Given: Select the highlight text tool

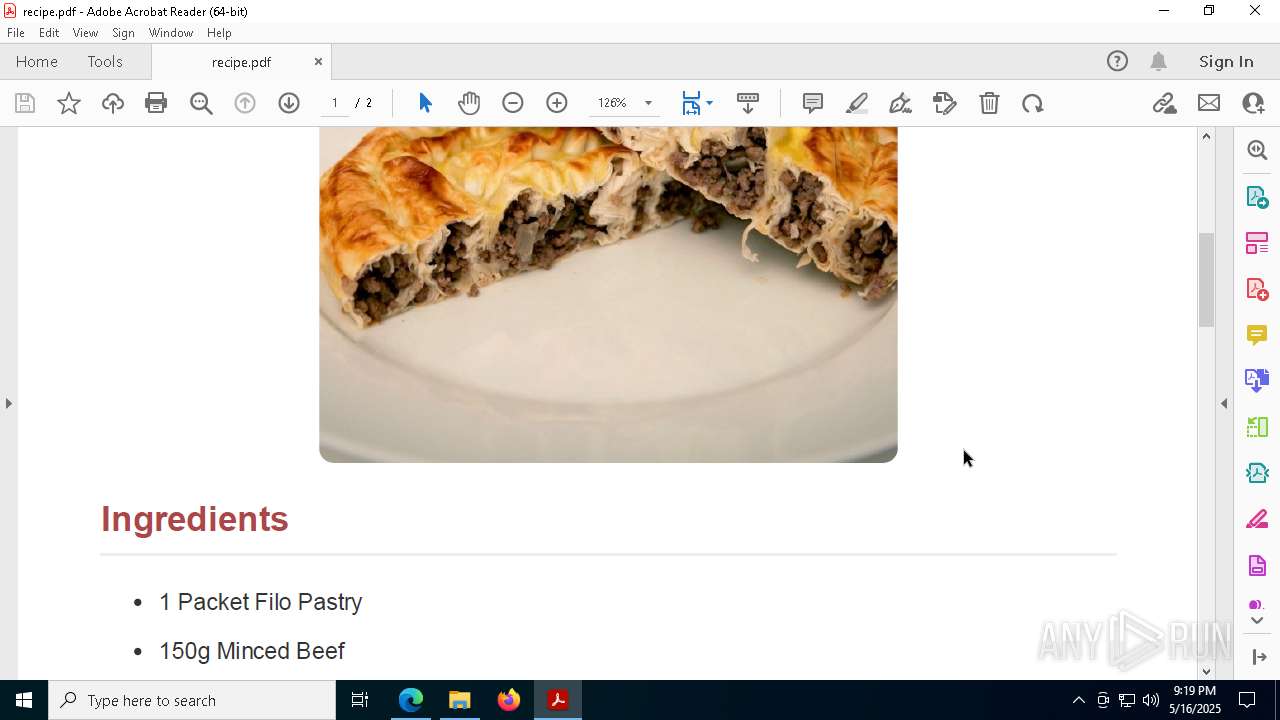Looking at the screenshot, I should click(857, 103).
